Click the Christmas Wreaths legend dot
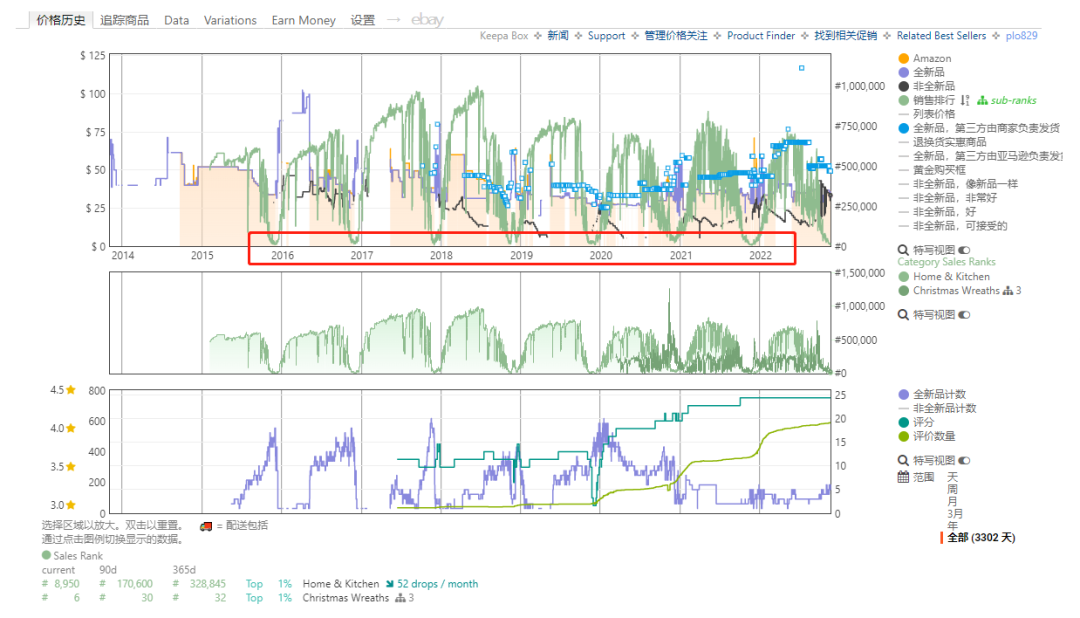 coord(904,291)
